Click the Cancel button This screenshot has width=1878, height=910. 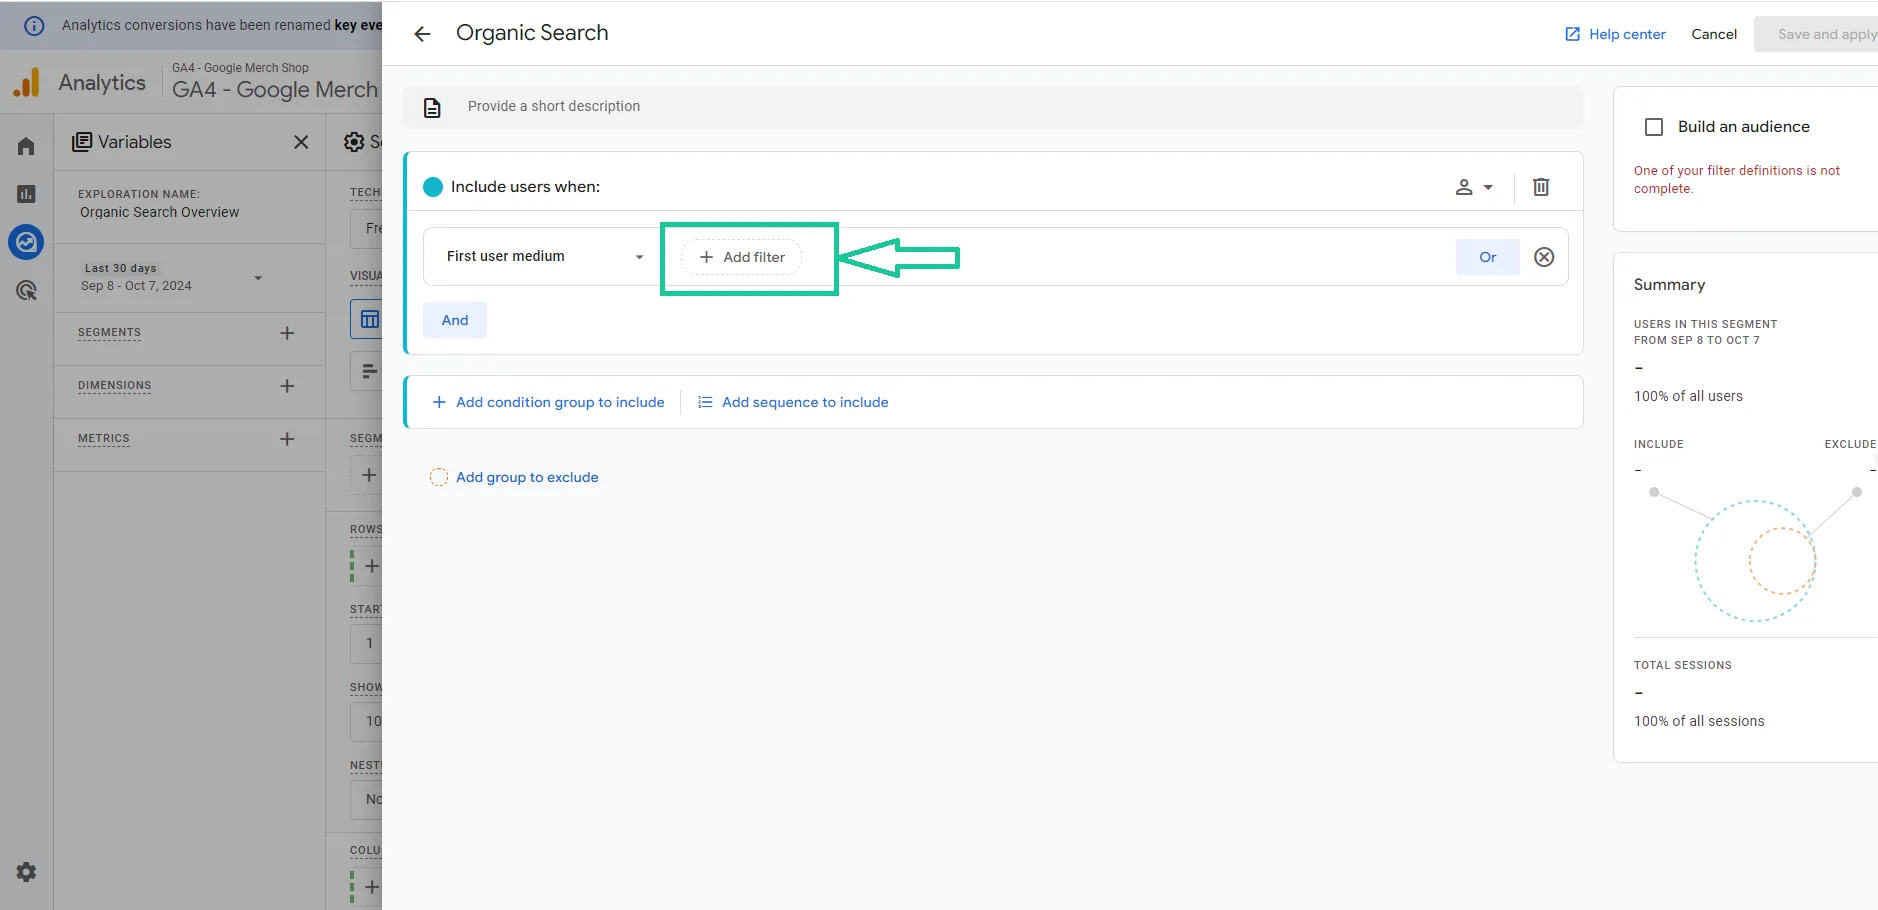click(x=1714, y=34)
